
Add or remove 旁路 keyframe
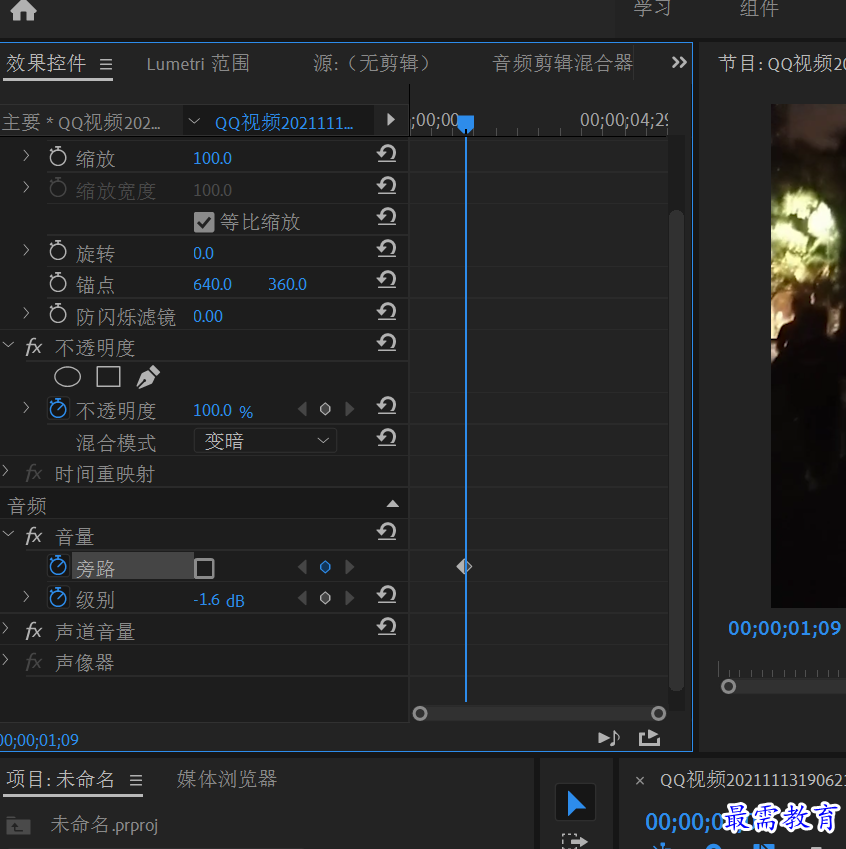325,567
